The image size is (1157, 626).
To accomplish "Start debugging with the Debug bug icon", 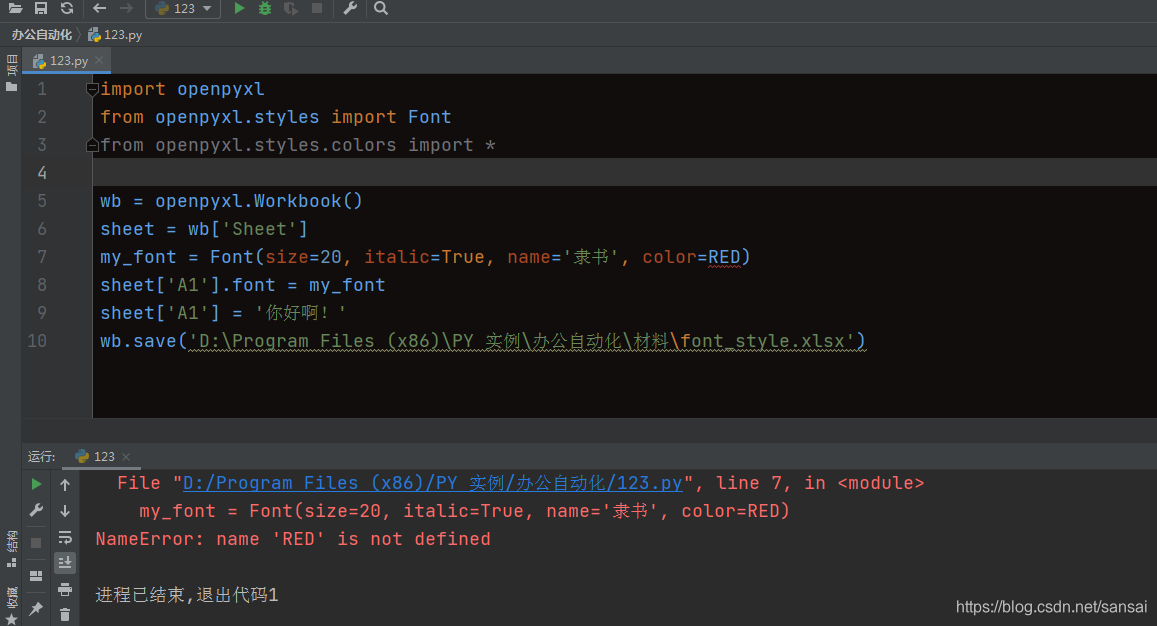I will click(265, 9).
